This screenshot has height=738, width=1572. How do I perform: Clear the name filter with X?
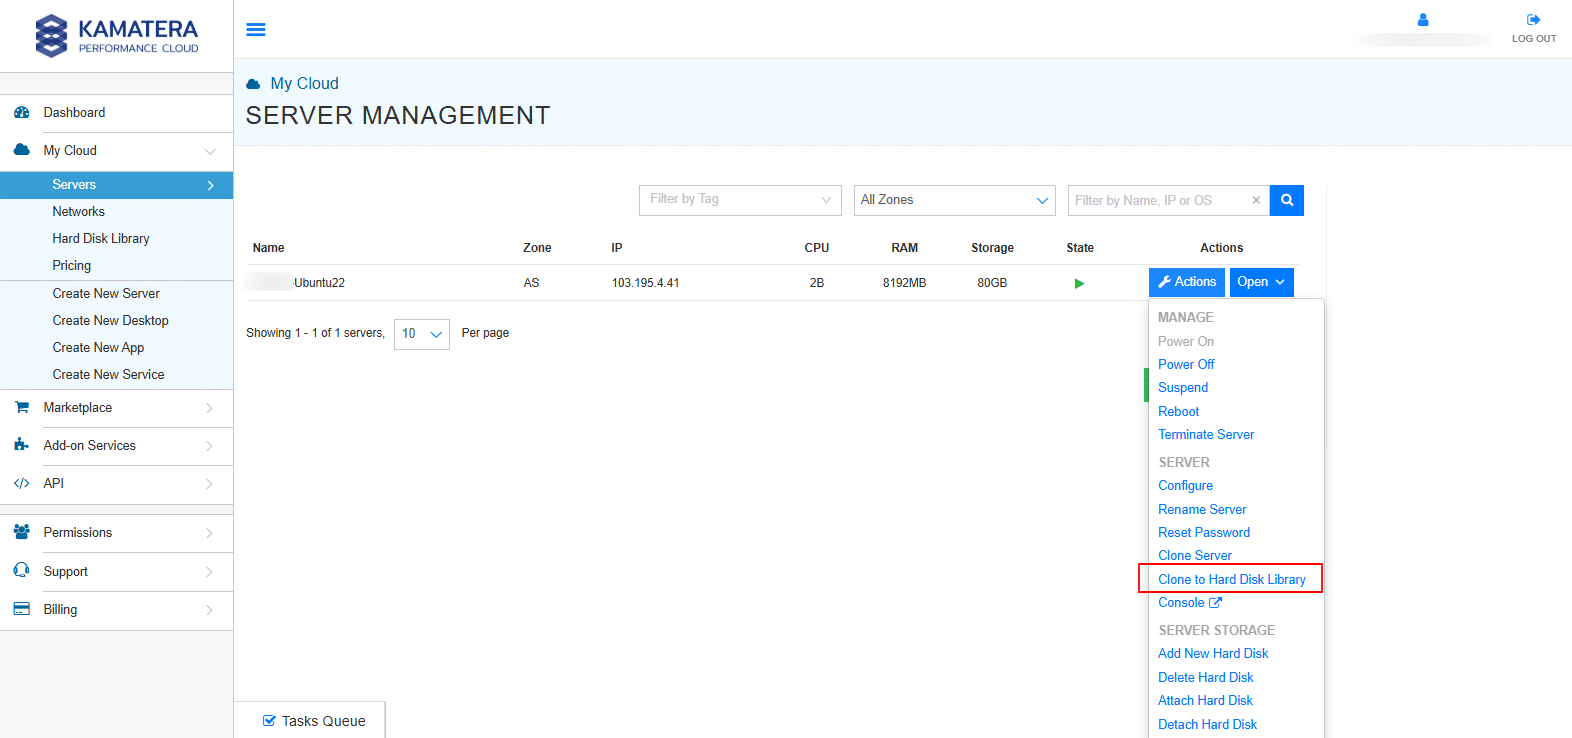click(1256, 200)
